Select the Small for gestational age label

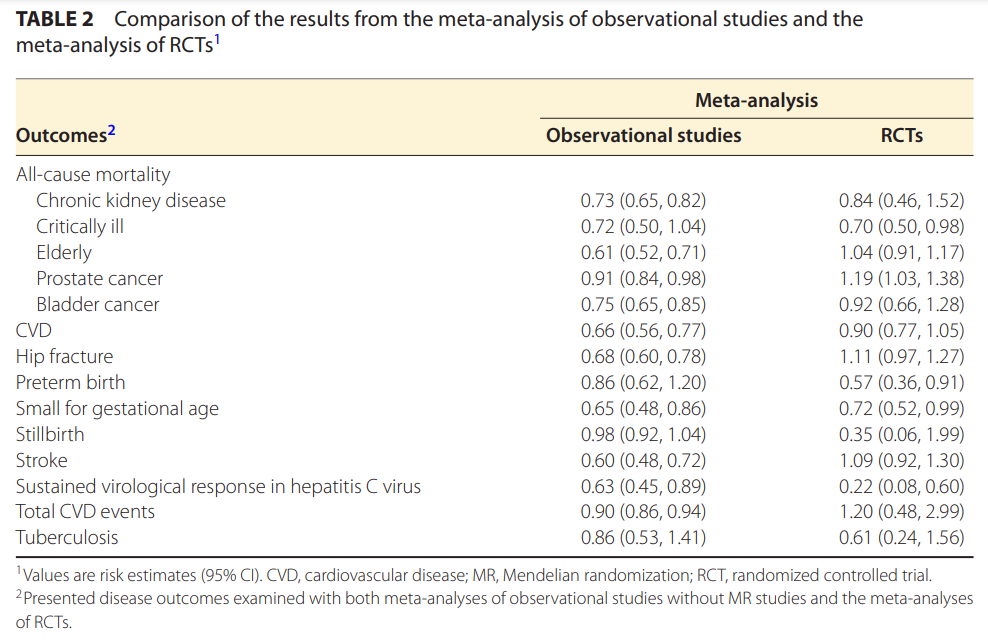[117, 408]
